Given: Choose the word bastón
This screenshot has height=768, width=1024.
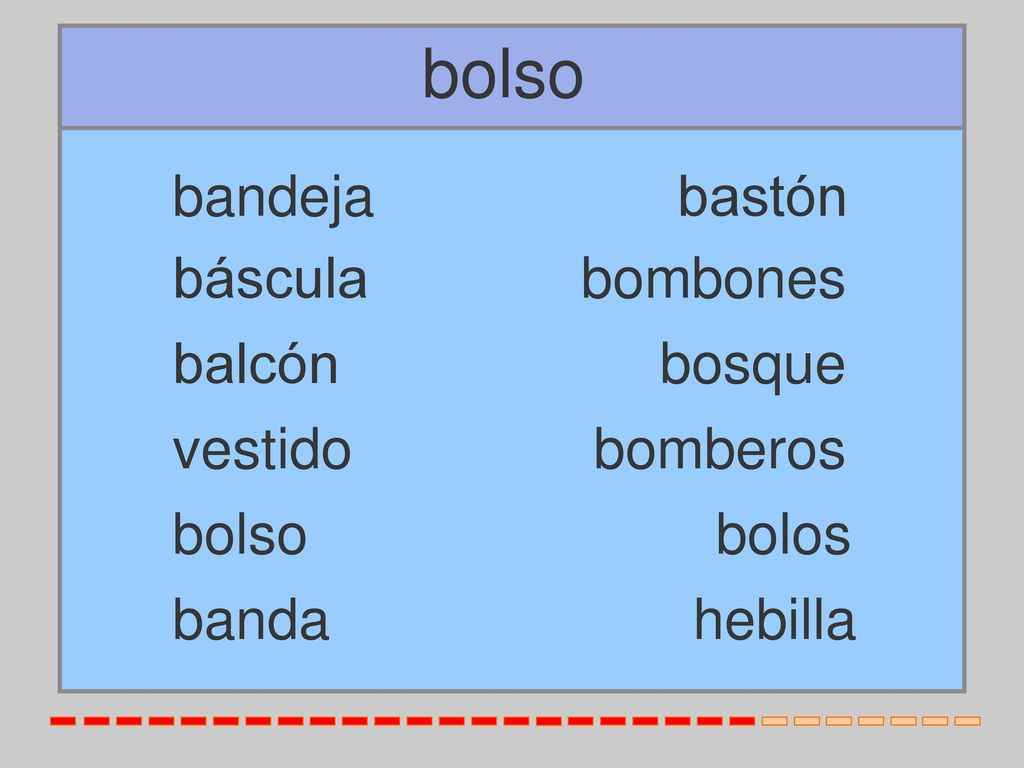Looking at the screenshot, I should pos(762,196).
